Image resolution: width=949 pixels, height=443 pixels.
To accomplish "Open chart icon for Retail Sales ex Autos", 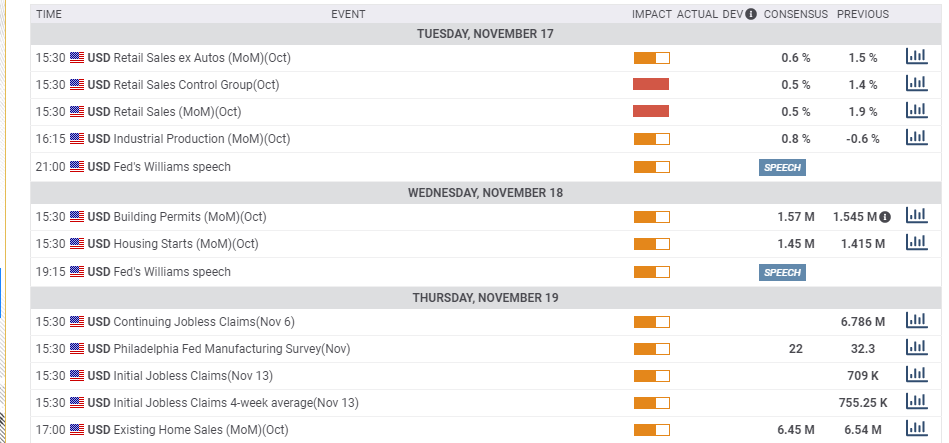I will coord(916,57).
